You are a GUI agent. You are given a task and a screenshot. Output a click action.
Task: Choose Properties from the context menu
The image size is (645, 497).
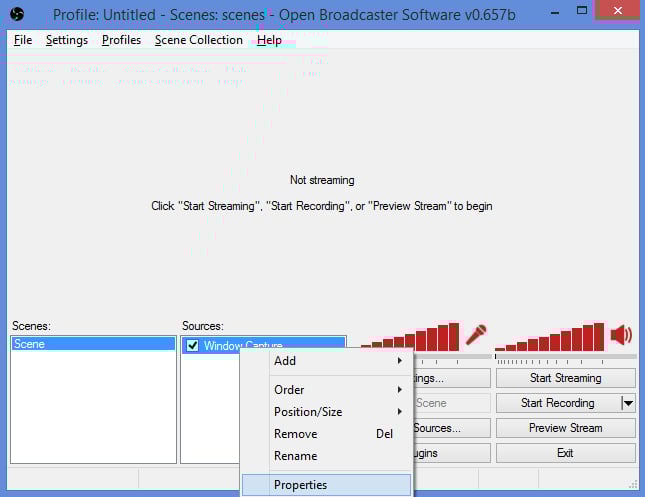(x=327, y=485)
